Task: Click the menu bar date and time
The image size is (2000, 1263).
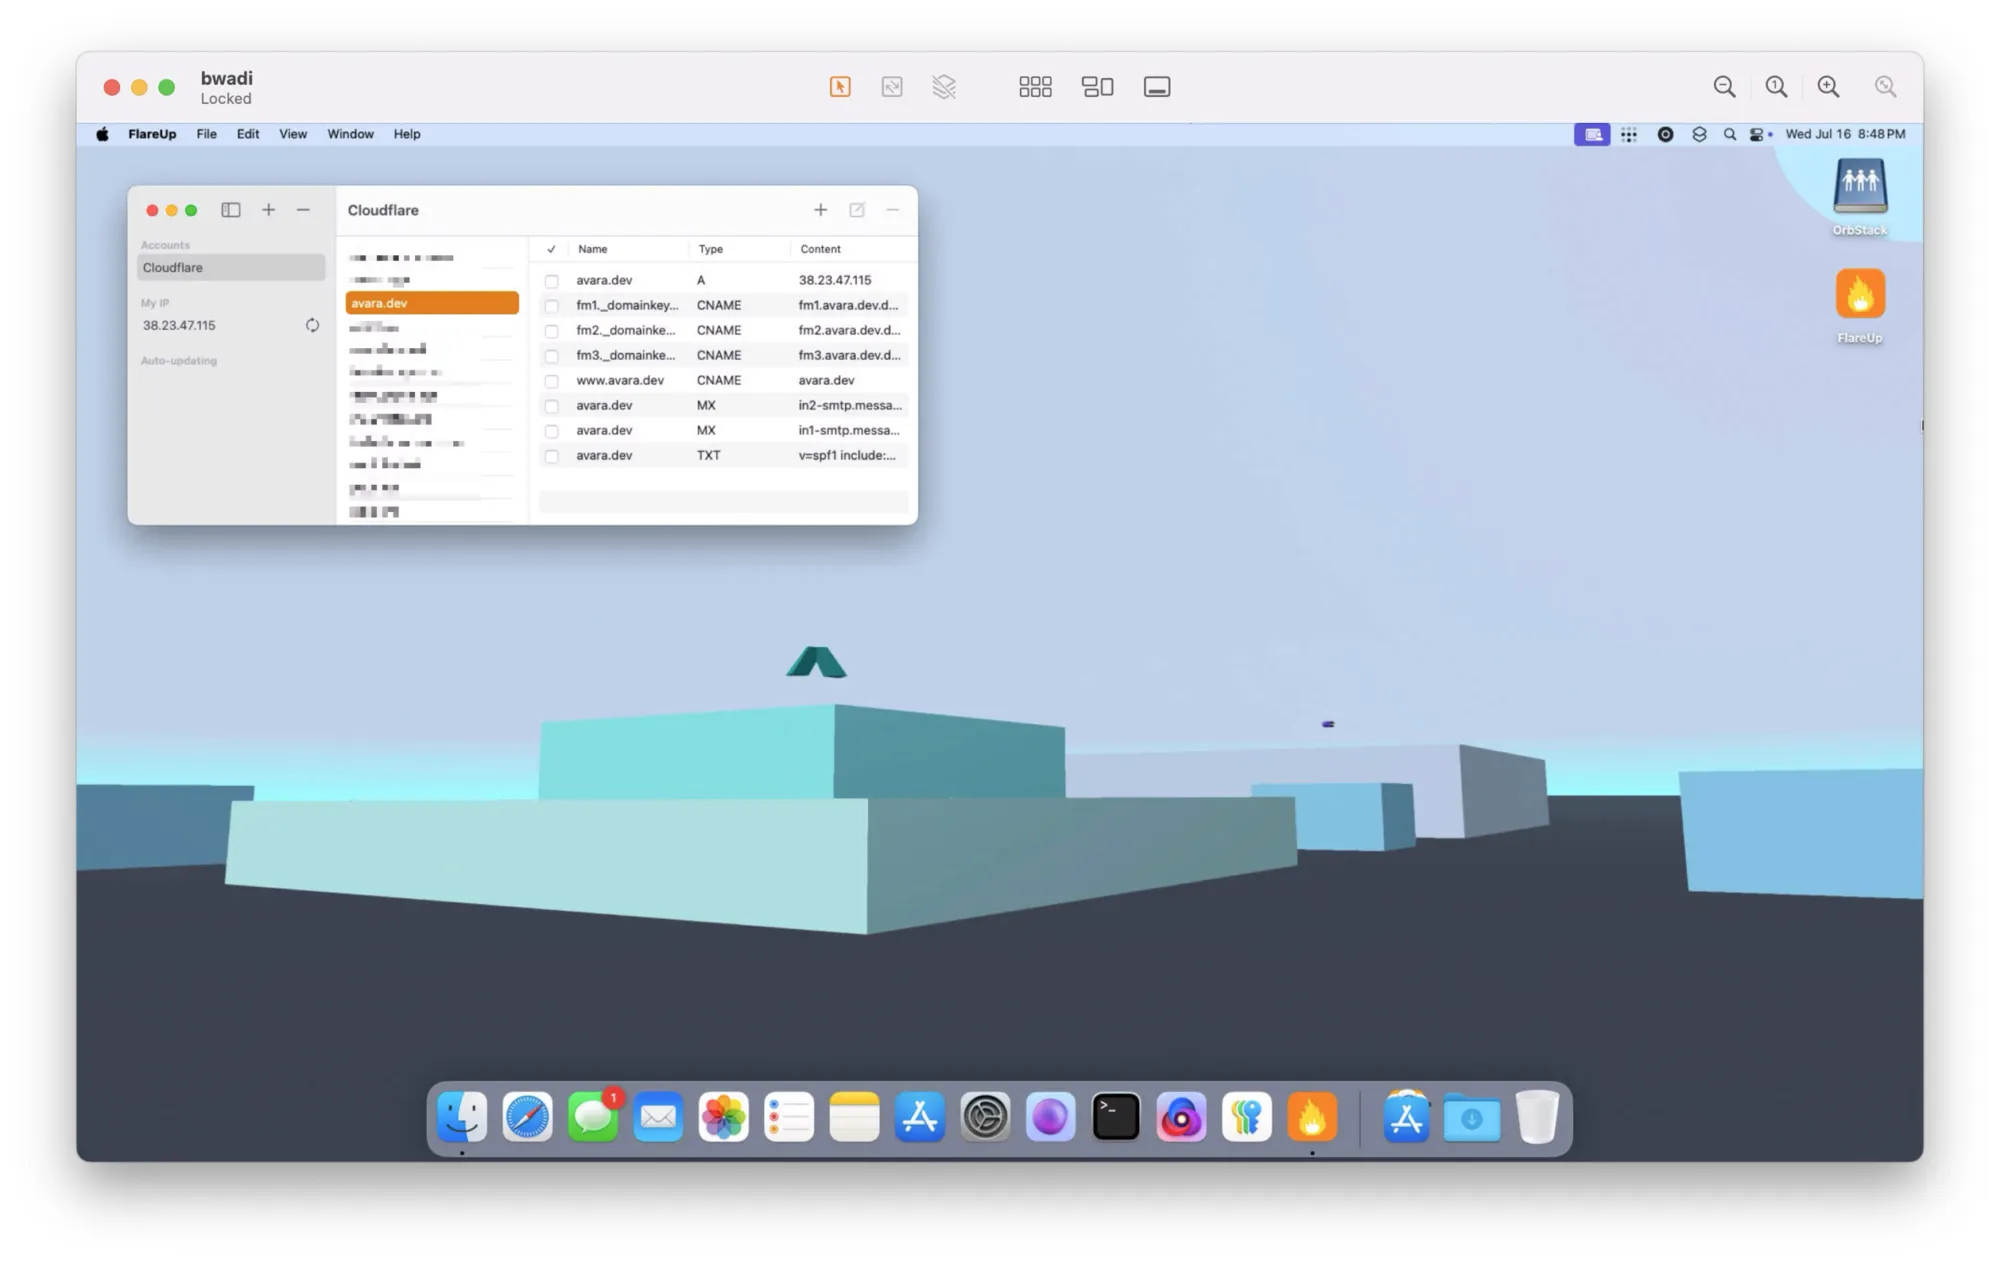Action: click(x=1845, y=134)
